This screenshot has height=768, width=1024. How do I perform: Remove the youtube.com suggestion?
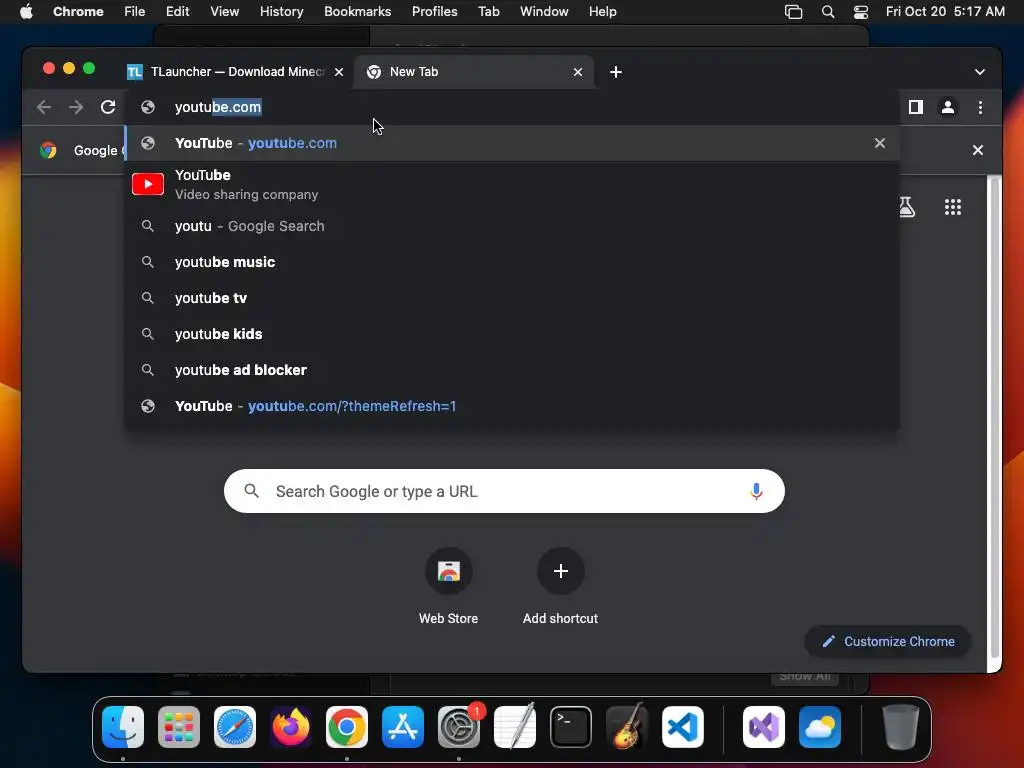880,143
